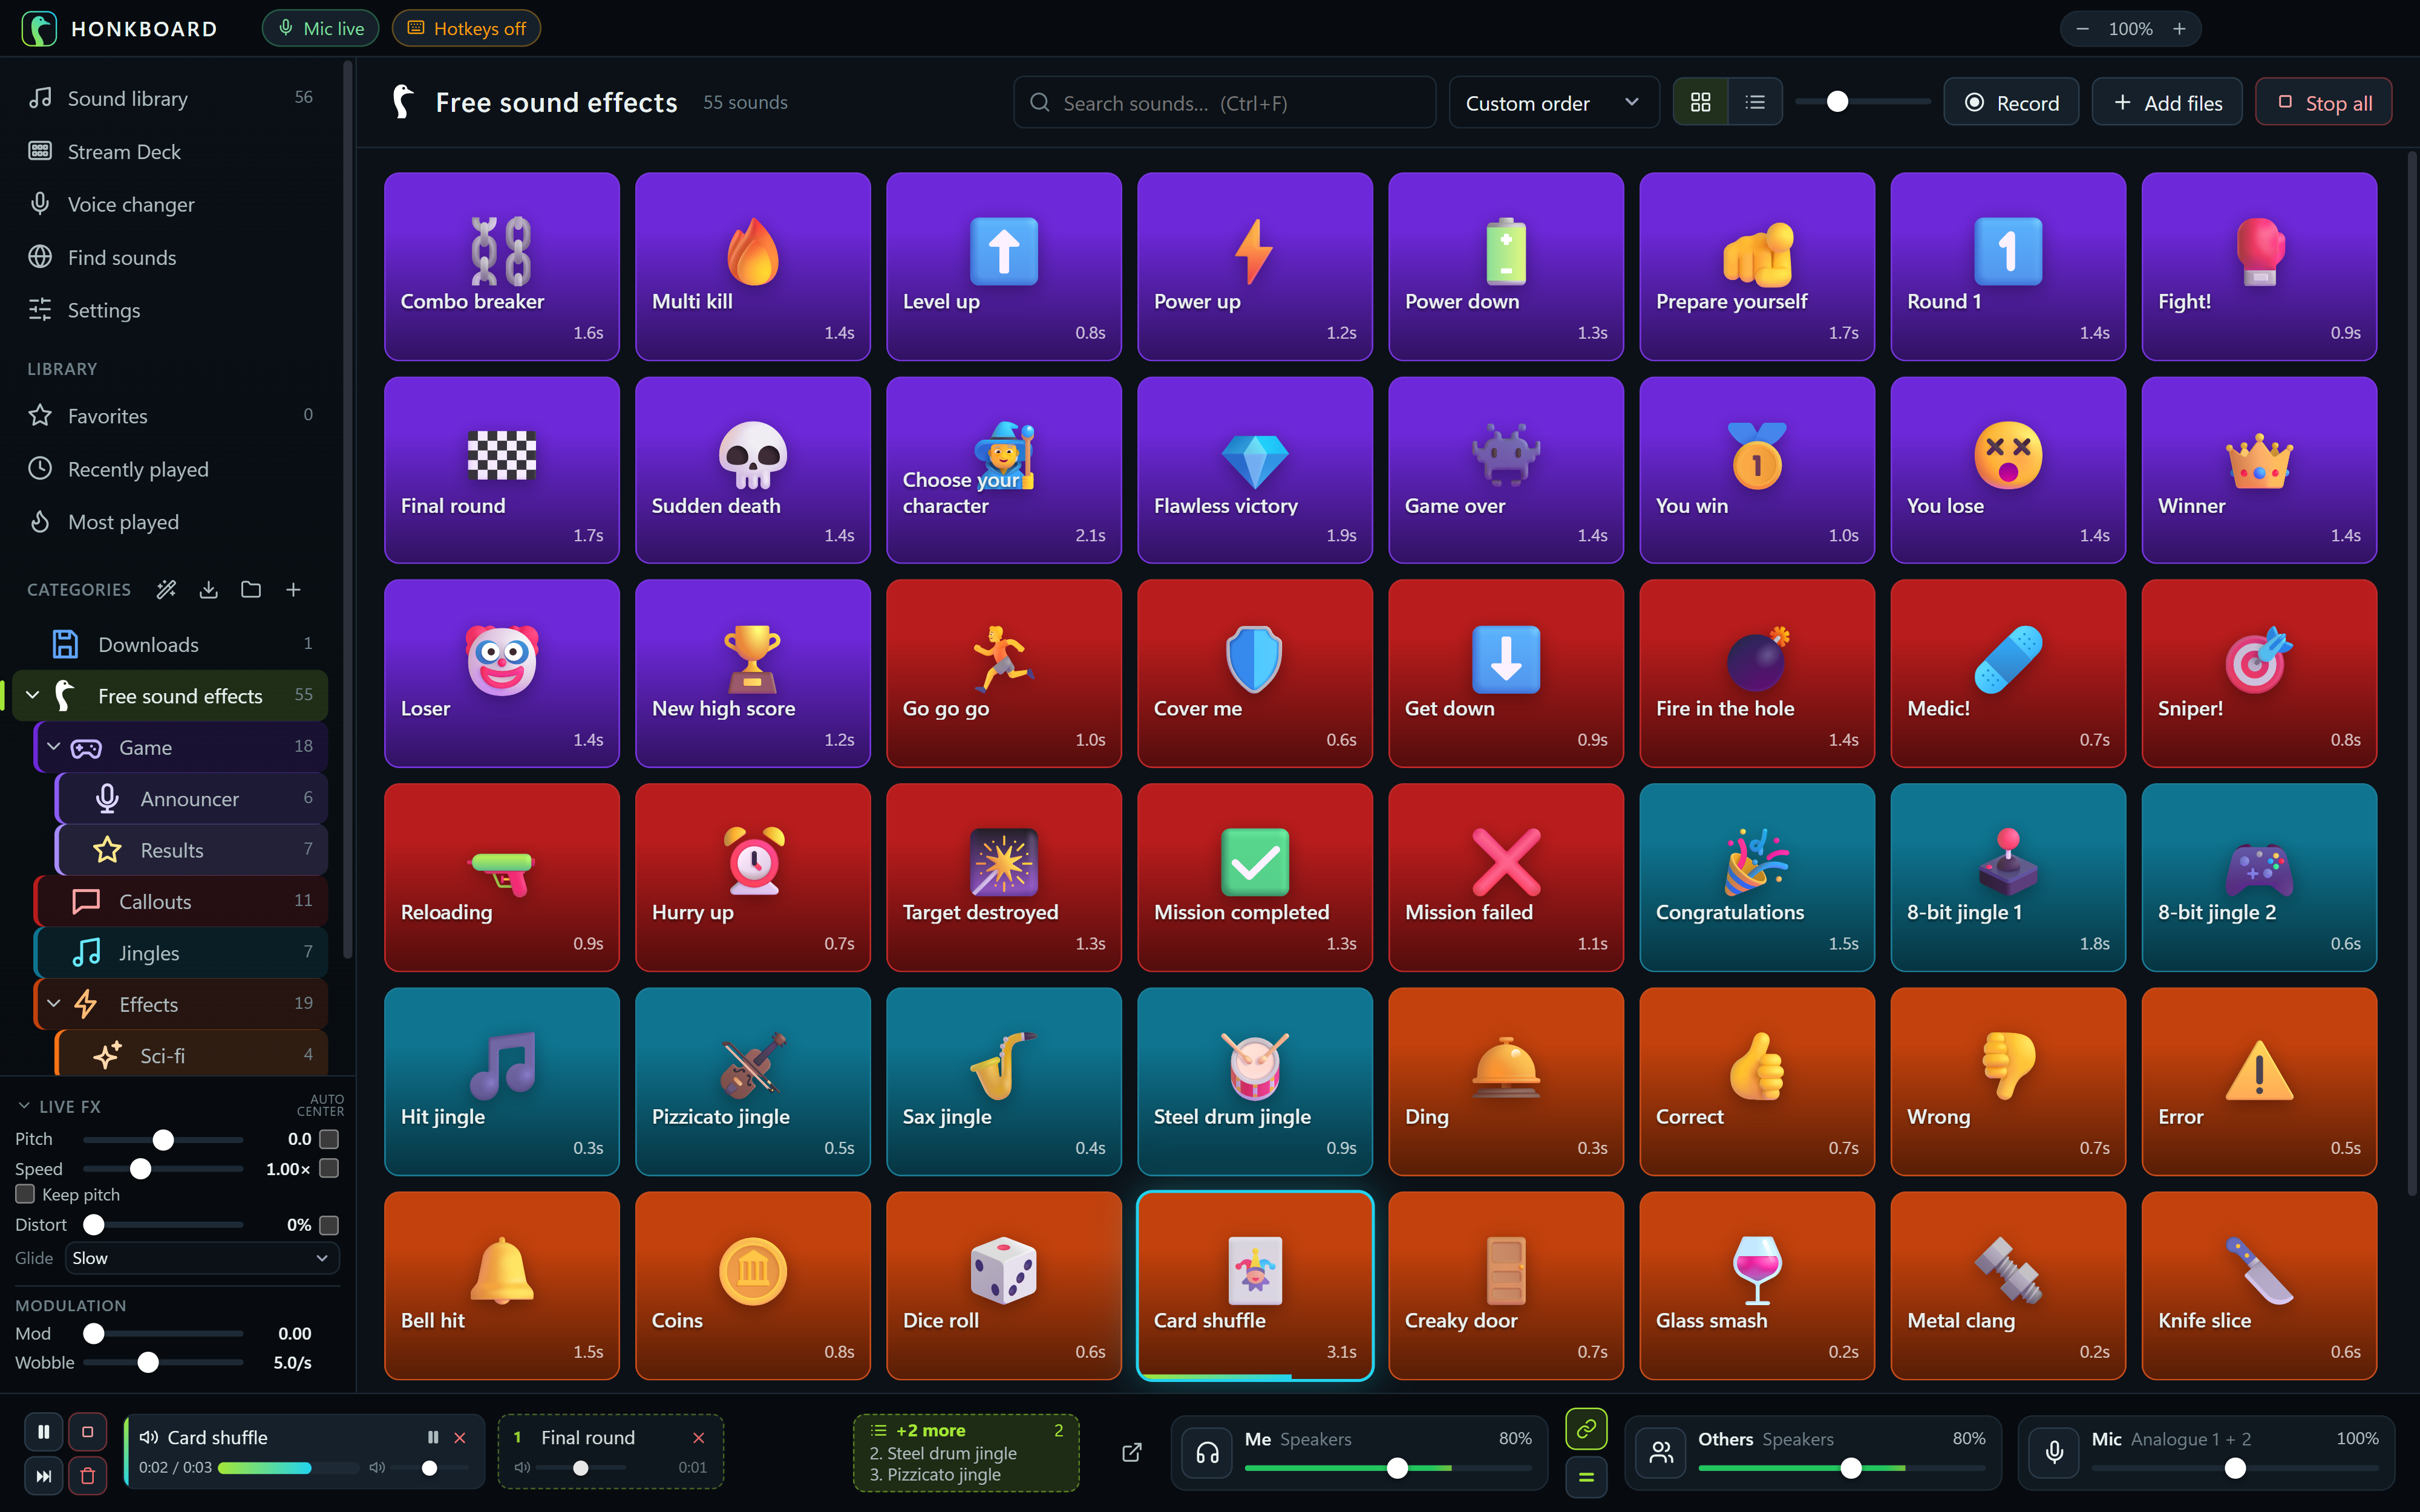Skip to the next queued sound

pos(43,1476)
